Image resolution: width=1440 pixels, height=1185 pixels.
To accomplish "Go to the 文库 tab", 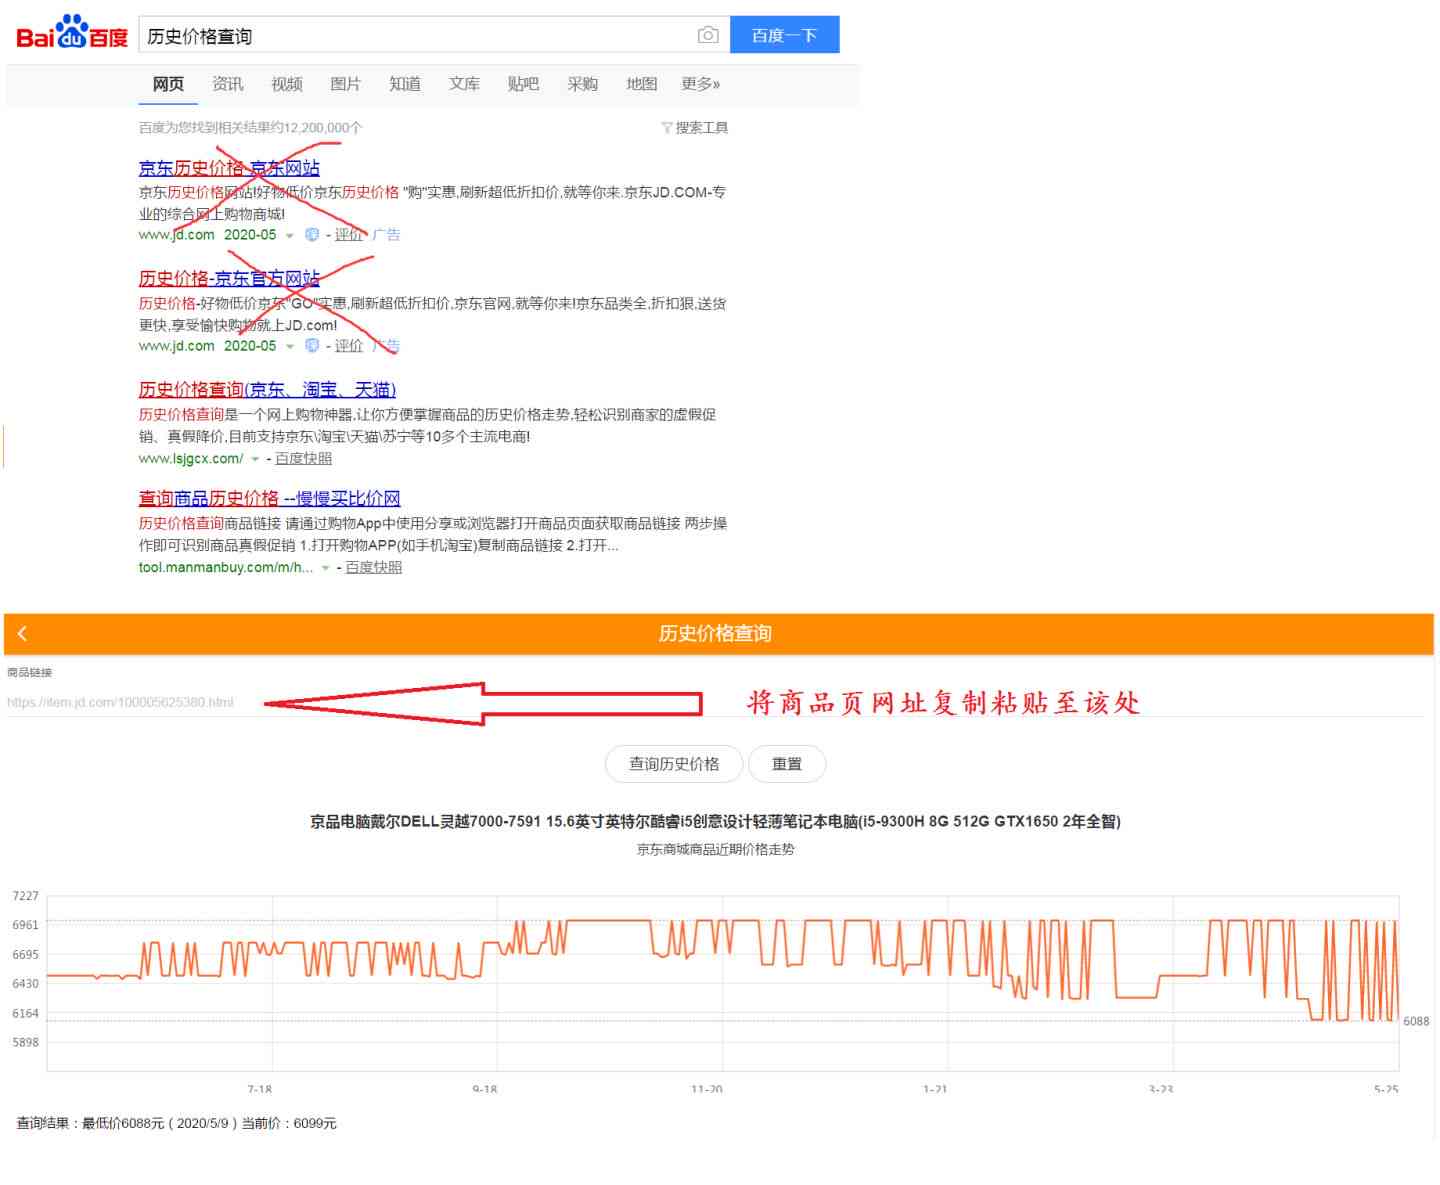I will [x=463, y=84].
